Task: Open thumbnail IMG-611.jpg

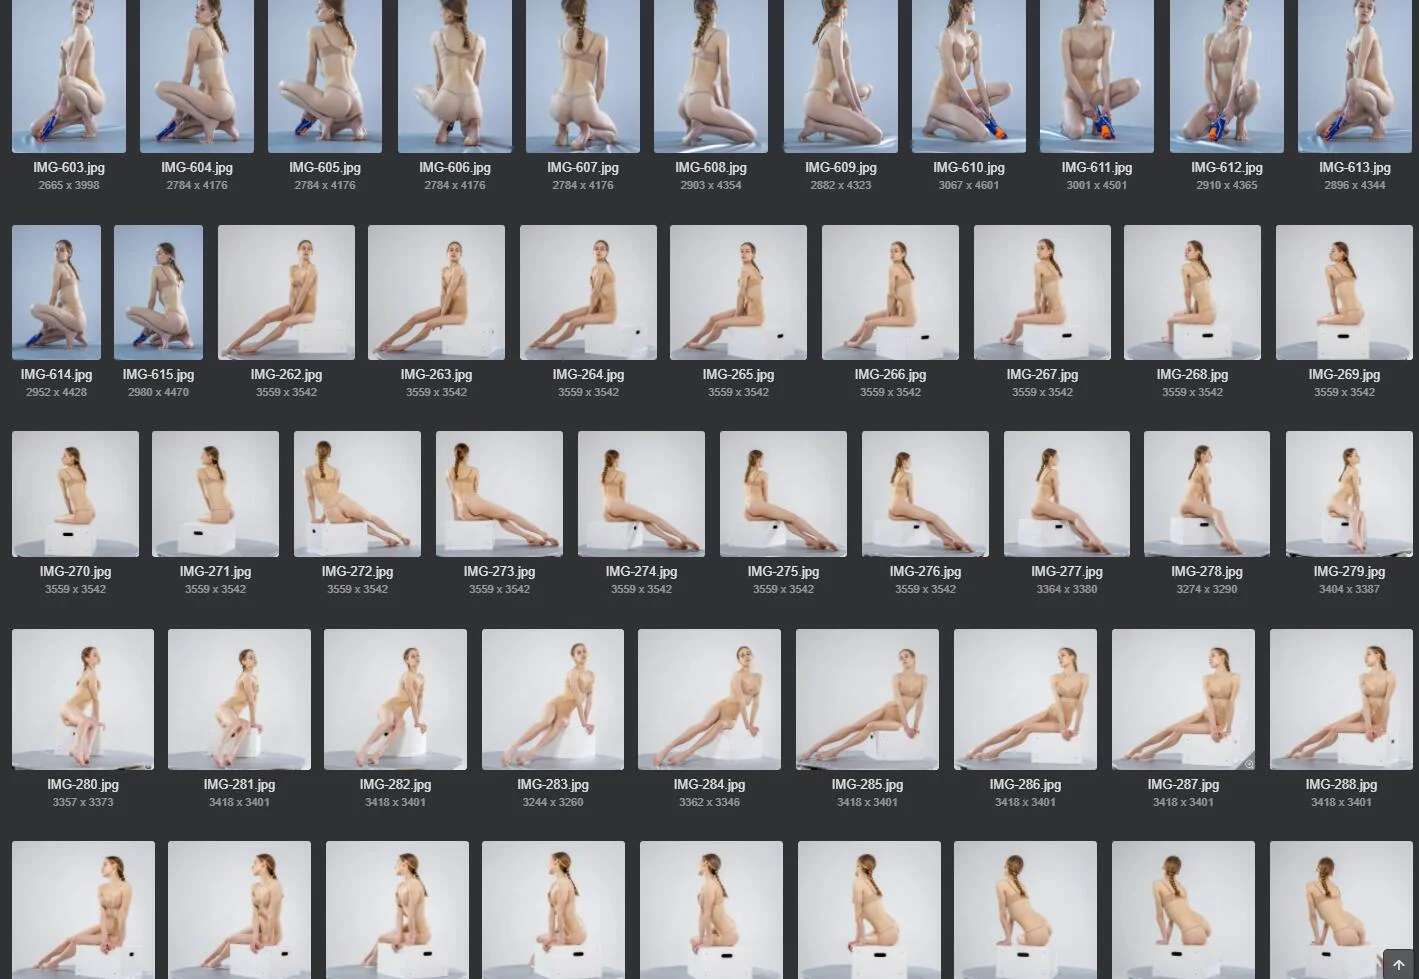Action: point(1097,76)
